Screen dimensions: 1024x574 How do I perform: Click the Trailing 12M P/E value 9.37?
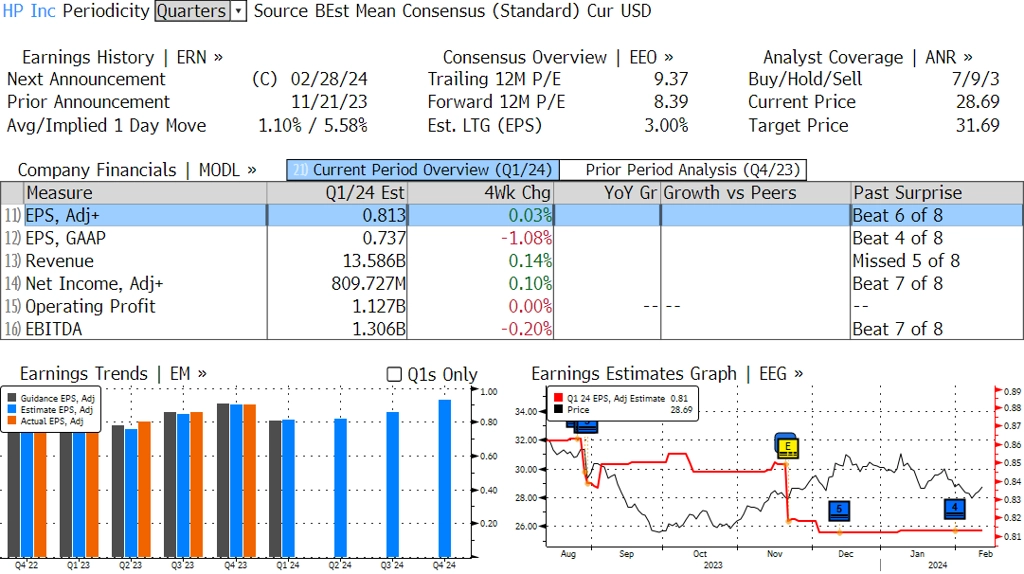click(x=671, y=79)
